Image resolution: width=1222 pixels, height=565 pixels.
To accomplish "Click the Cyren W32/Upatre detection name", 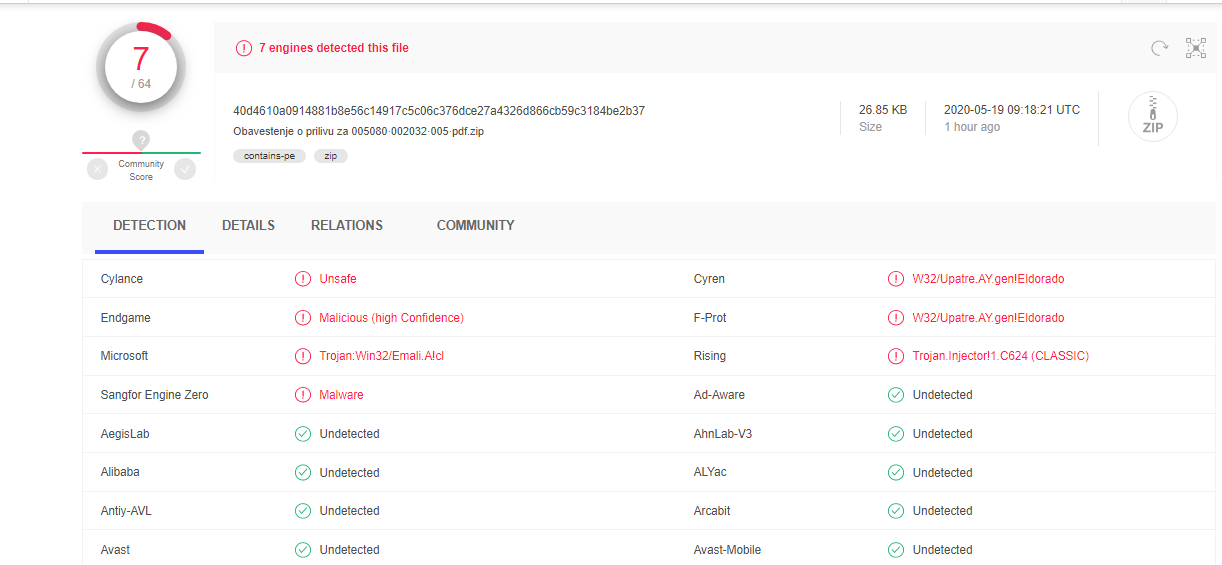I will tap(988, 279).
